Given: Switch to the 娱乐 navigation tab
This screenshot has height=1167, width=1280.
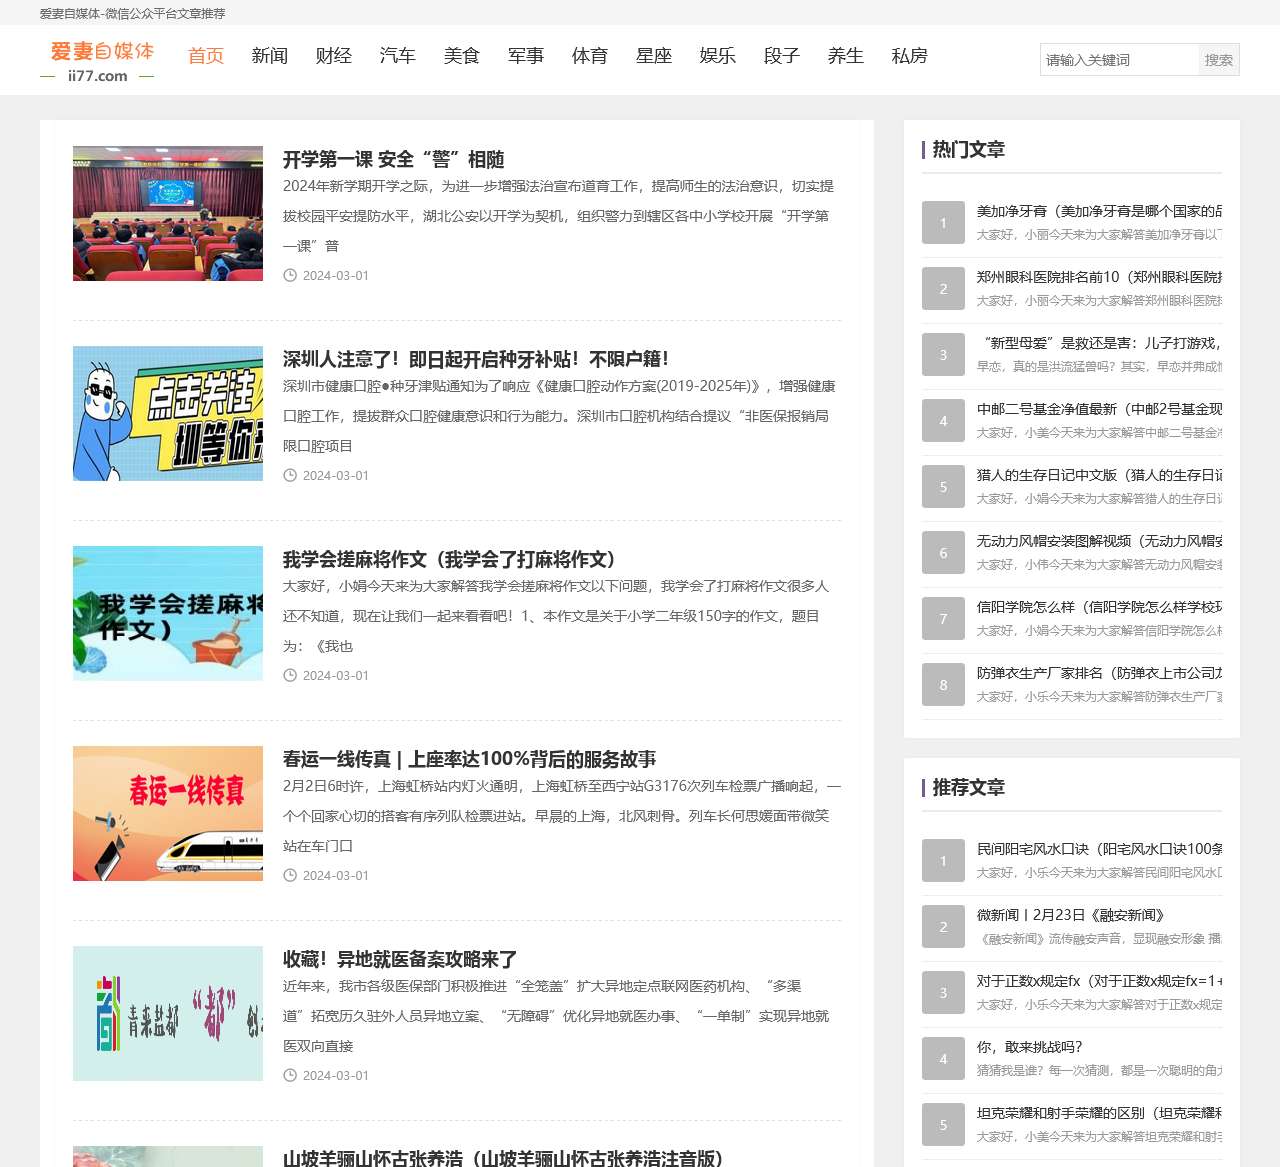Looking at the screenshot, I should pyautogui.click(x=718, y=56).
